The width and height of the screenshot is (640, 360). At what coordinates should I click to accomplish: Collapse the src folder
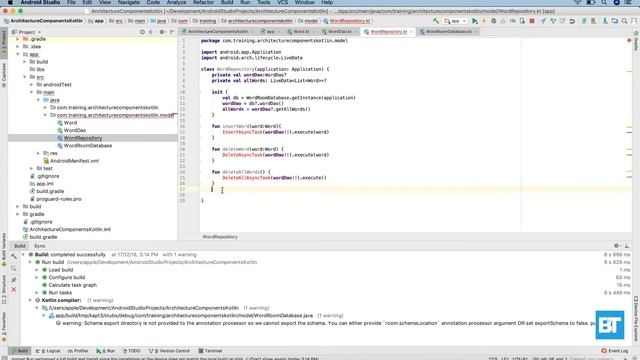pyautogui.click(x=25, y=77)
